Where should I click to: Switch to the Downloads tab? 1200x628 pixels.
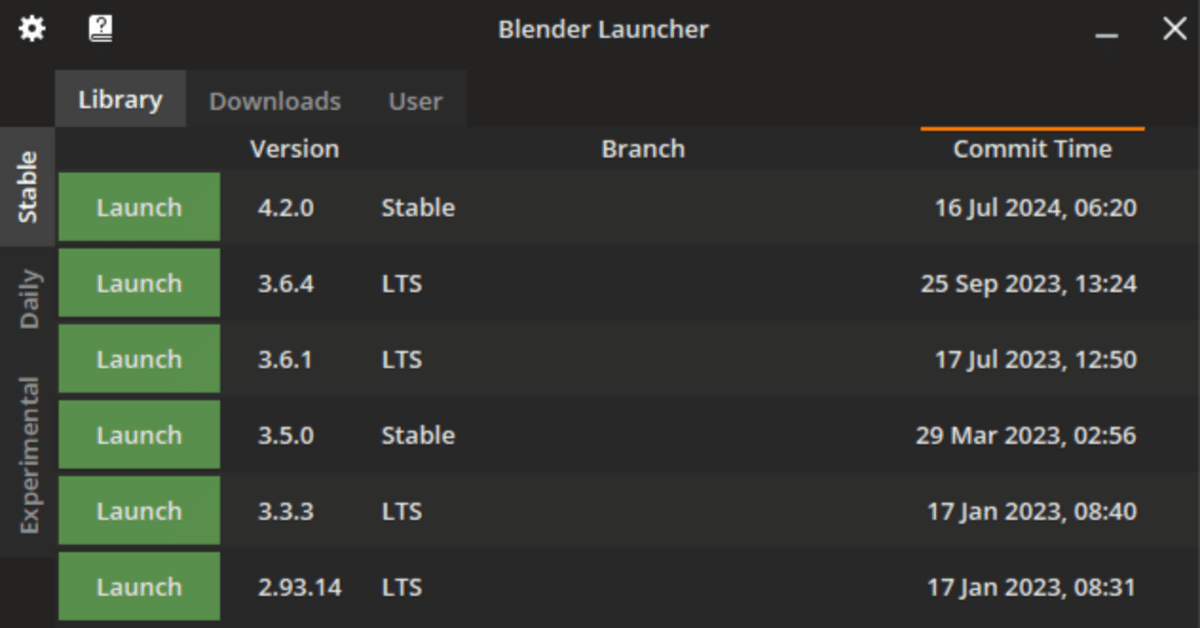point(274,100)
